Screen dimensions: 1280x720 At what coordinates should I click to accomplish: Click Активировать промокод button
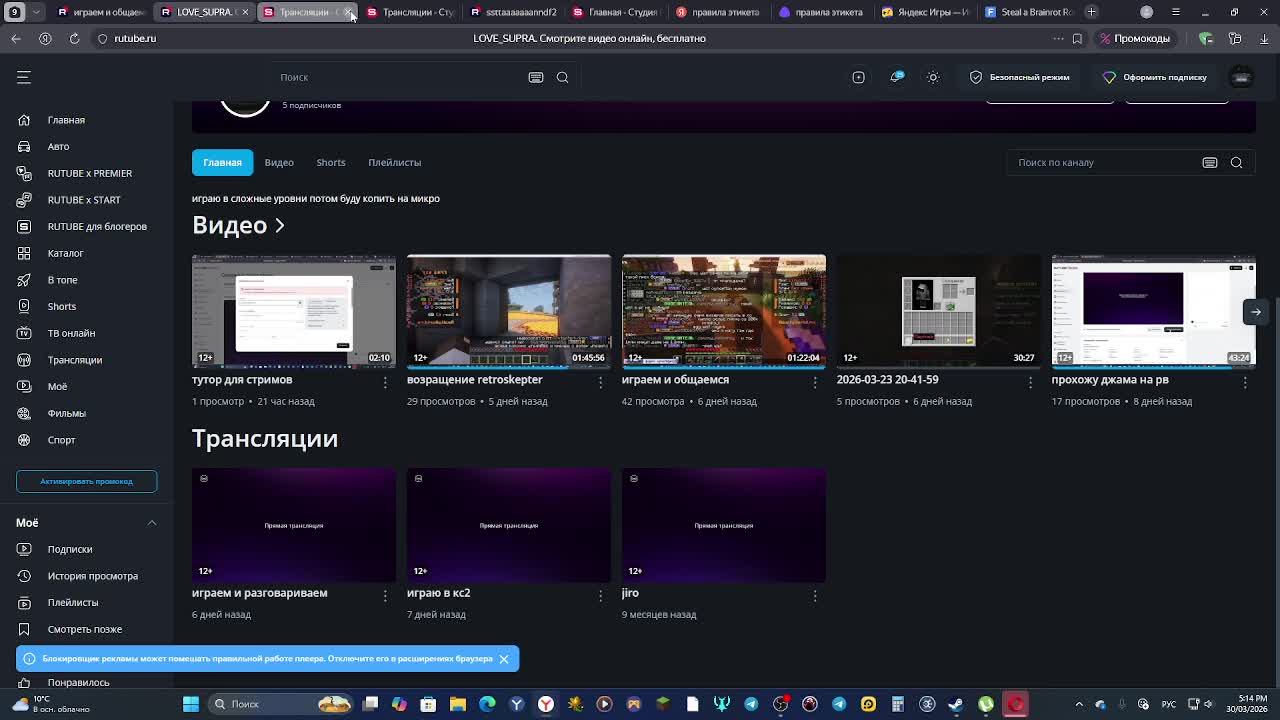click(x=86, y=481)
